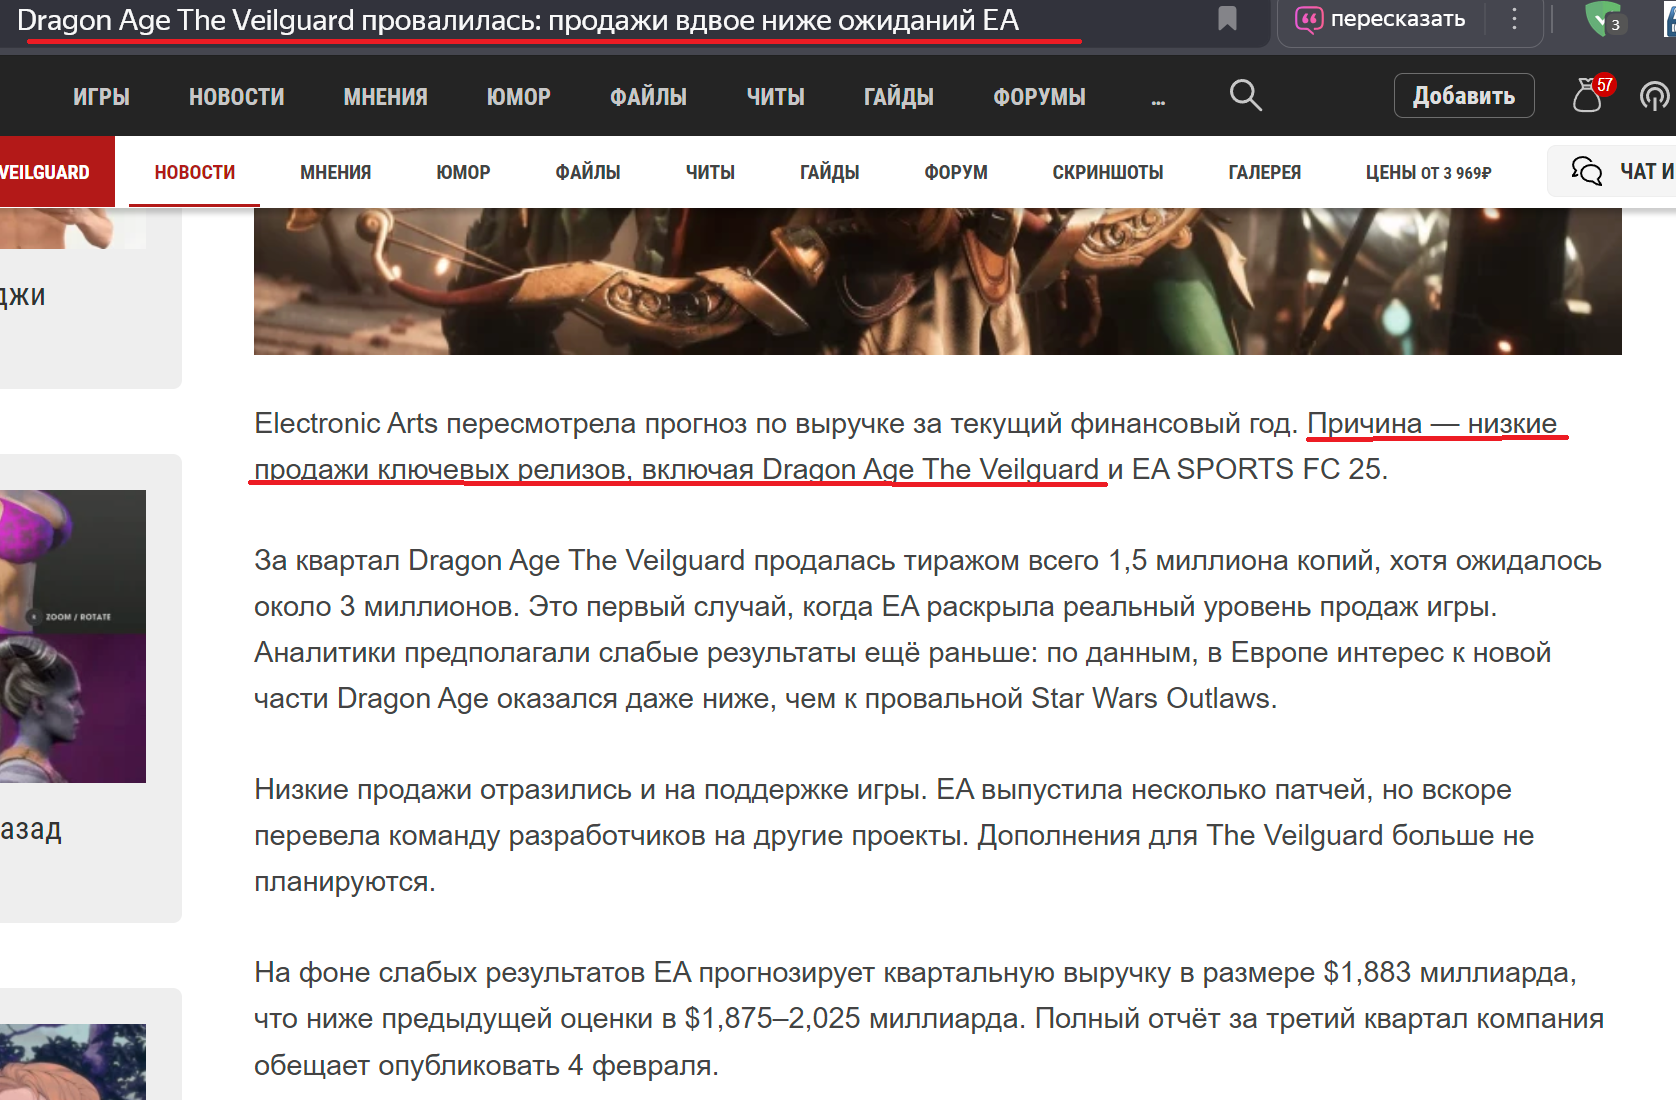Click the article header image
This screenshot has height=1100, width=1676.
tap(937, 281)
